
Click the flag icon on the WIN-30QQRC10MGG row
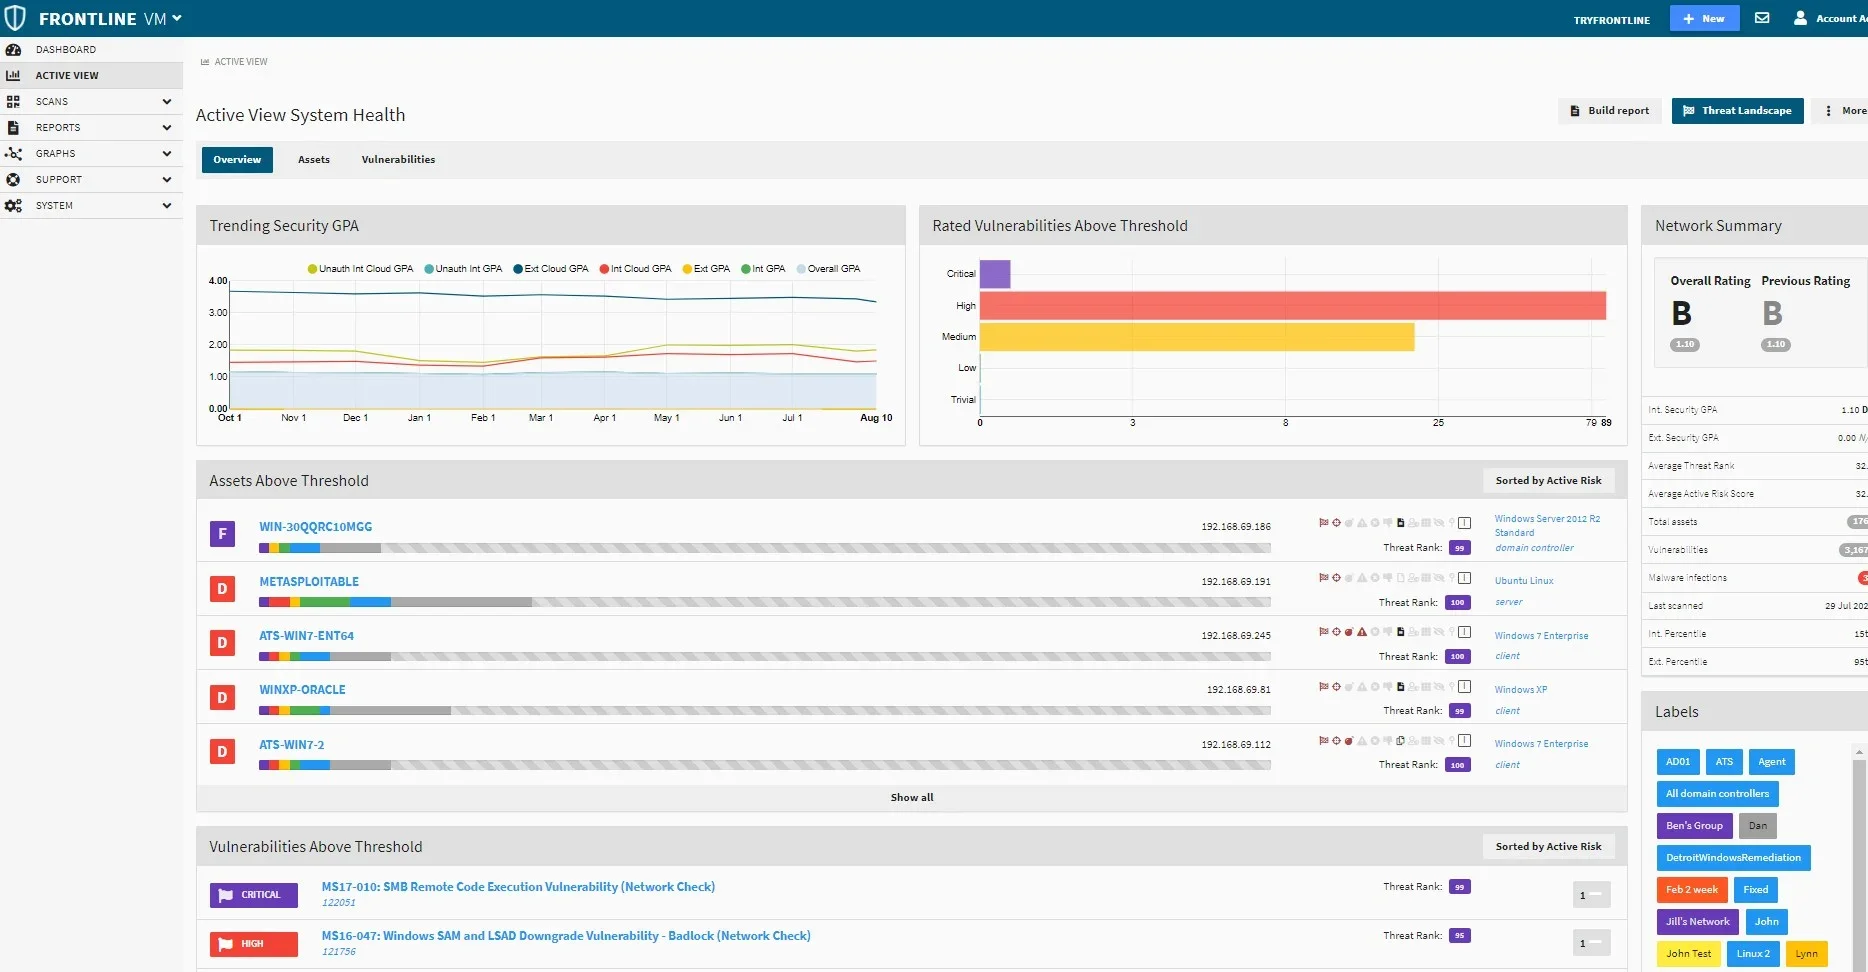click(x=1324, y=522)
